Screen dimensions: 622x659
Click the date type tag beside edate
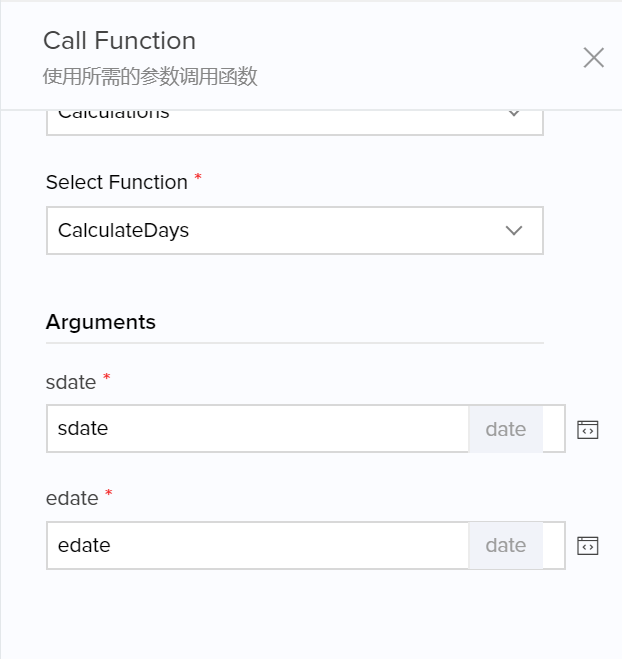(x=505, y=545)
